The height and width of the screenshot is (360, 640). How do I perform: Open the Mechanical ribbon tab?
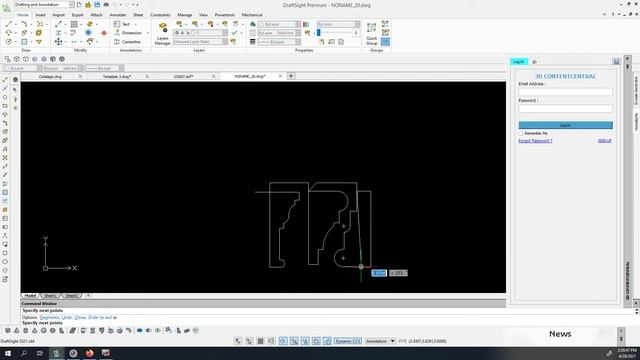[252, 15]
